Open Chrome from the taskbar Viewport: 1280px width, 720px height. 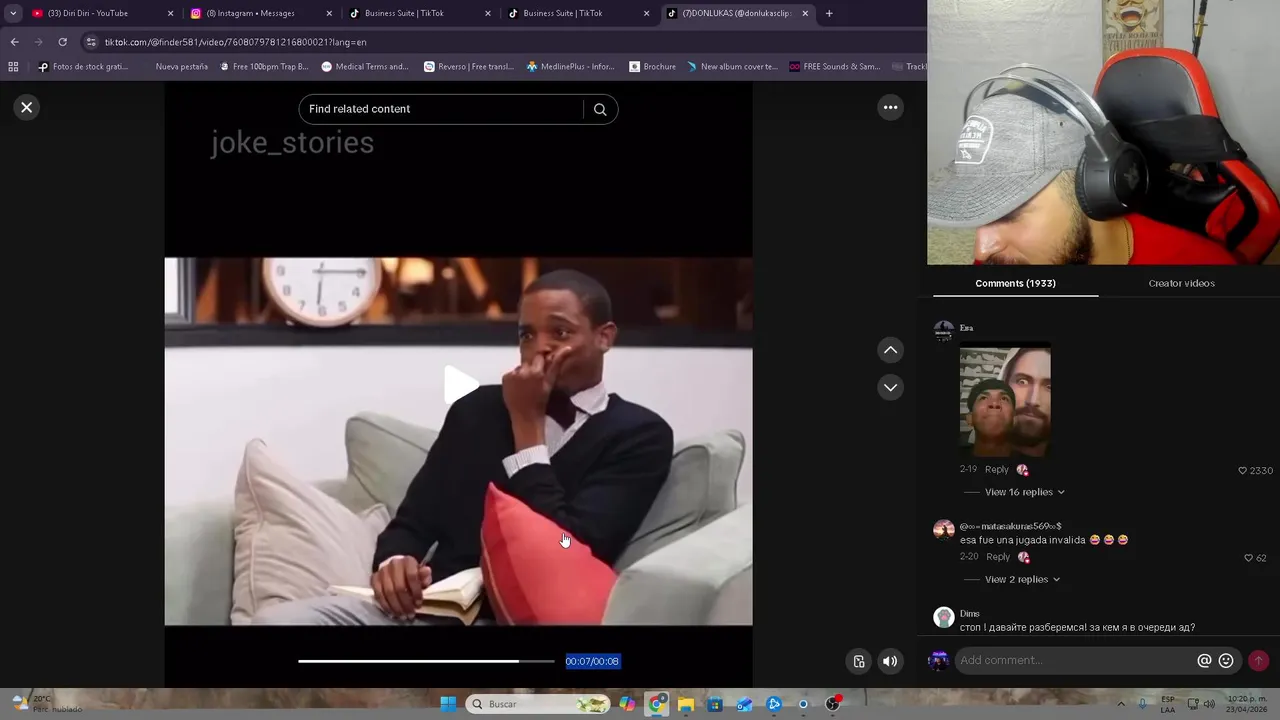656,704
